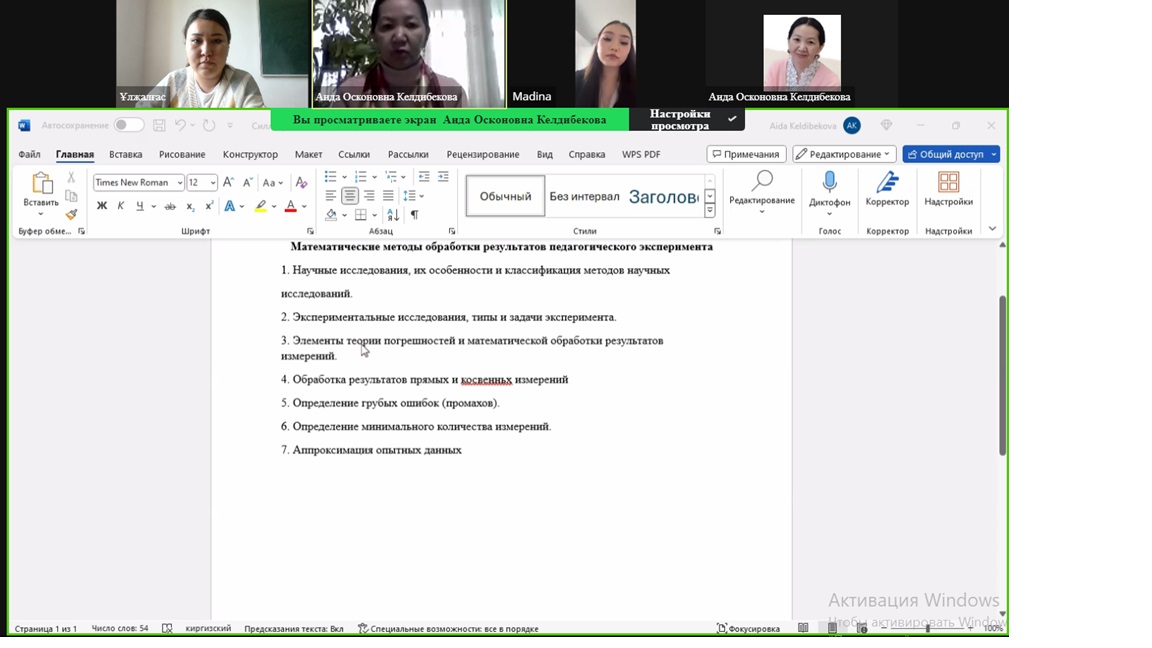Click the Общий доступ share button
The height and width of the screenshot is (648, 1152).
pos(950,154)
